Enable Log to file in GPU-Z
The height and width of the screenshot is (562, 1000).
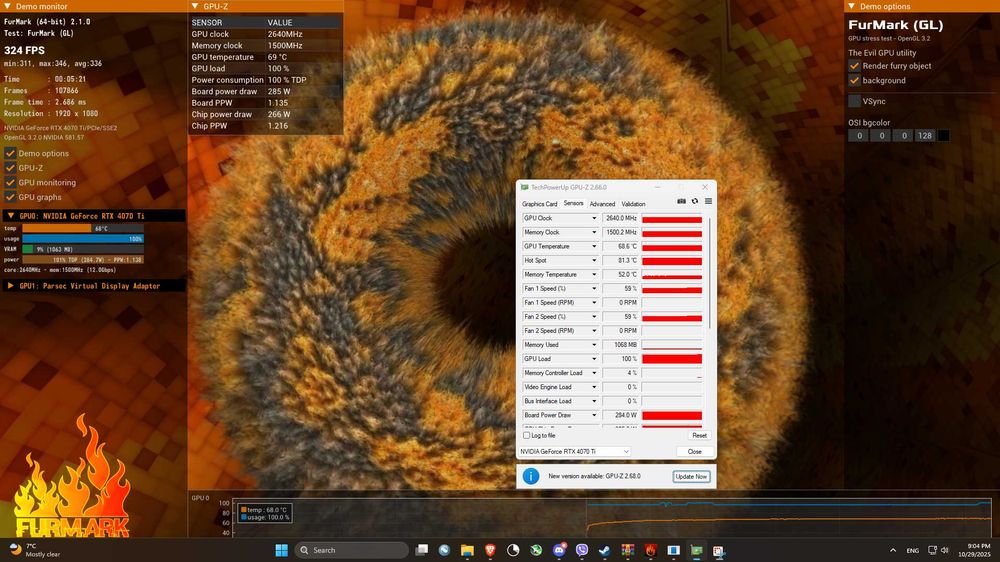(527, 436)
